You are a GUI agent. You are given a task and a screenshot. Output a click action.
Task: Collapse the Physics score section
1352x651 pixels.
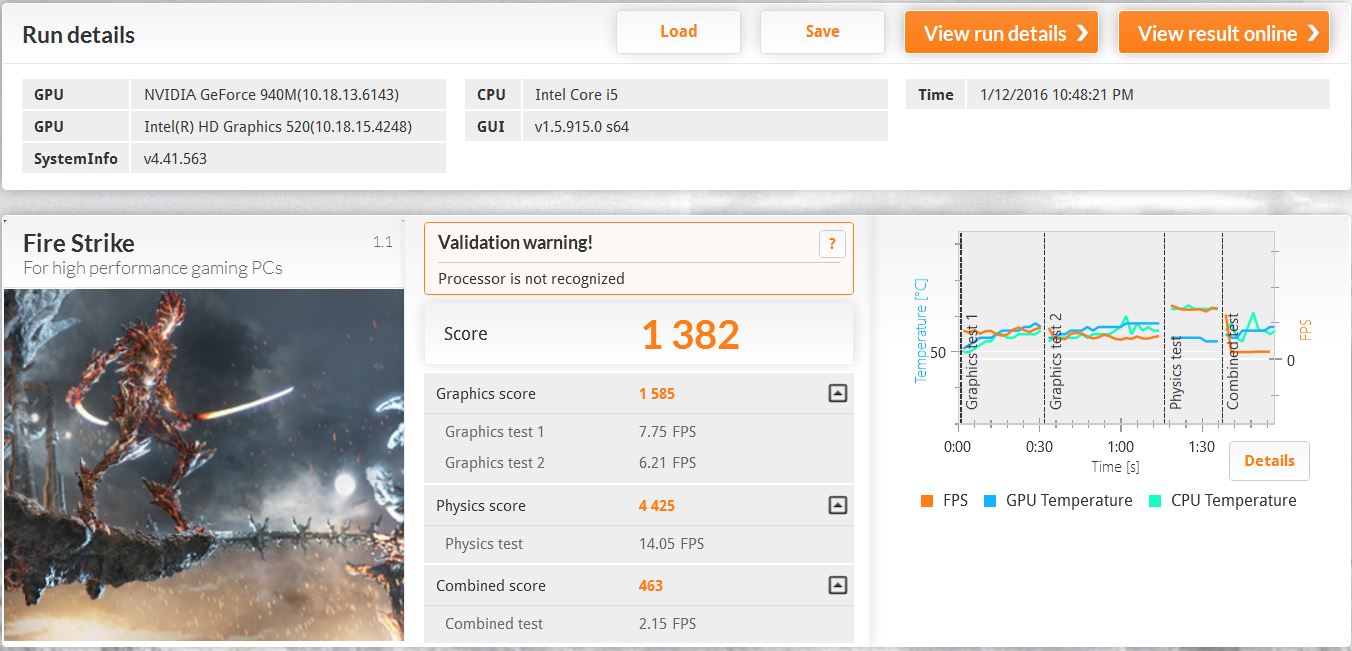[x=838, y=506]
